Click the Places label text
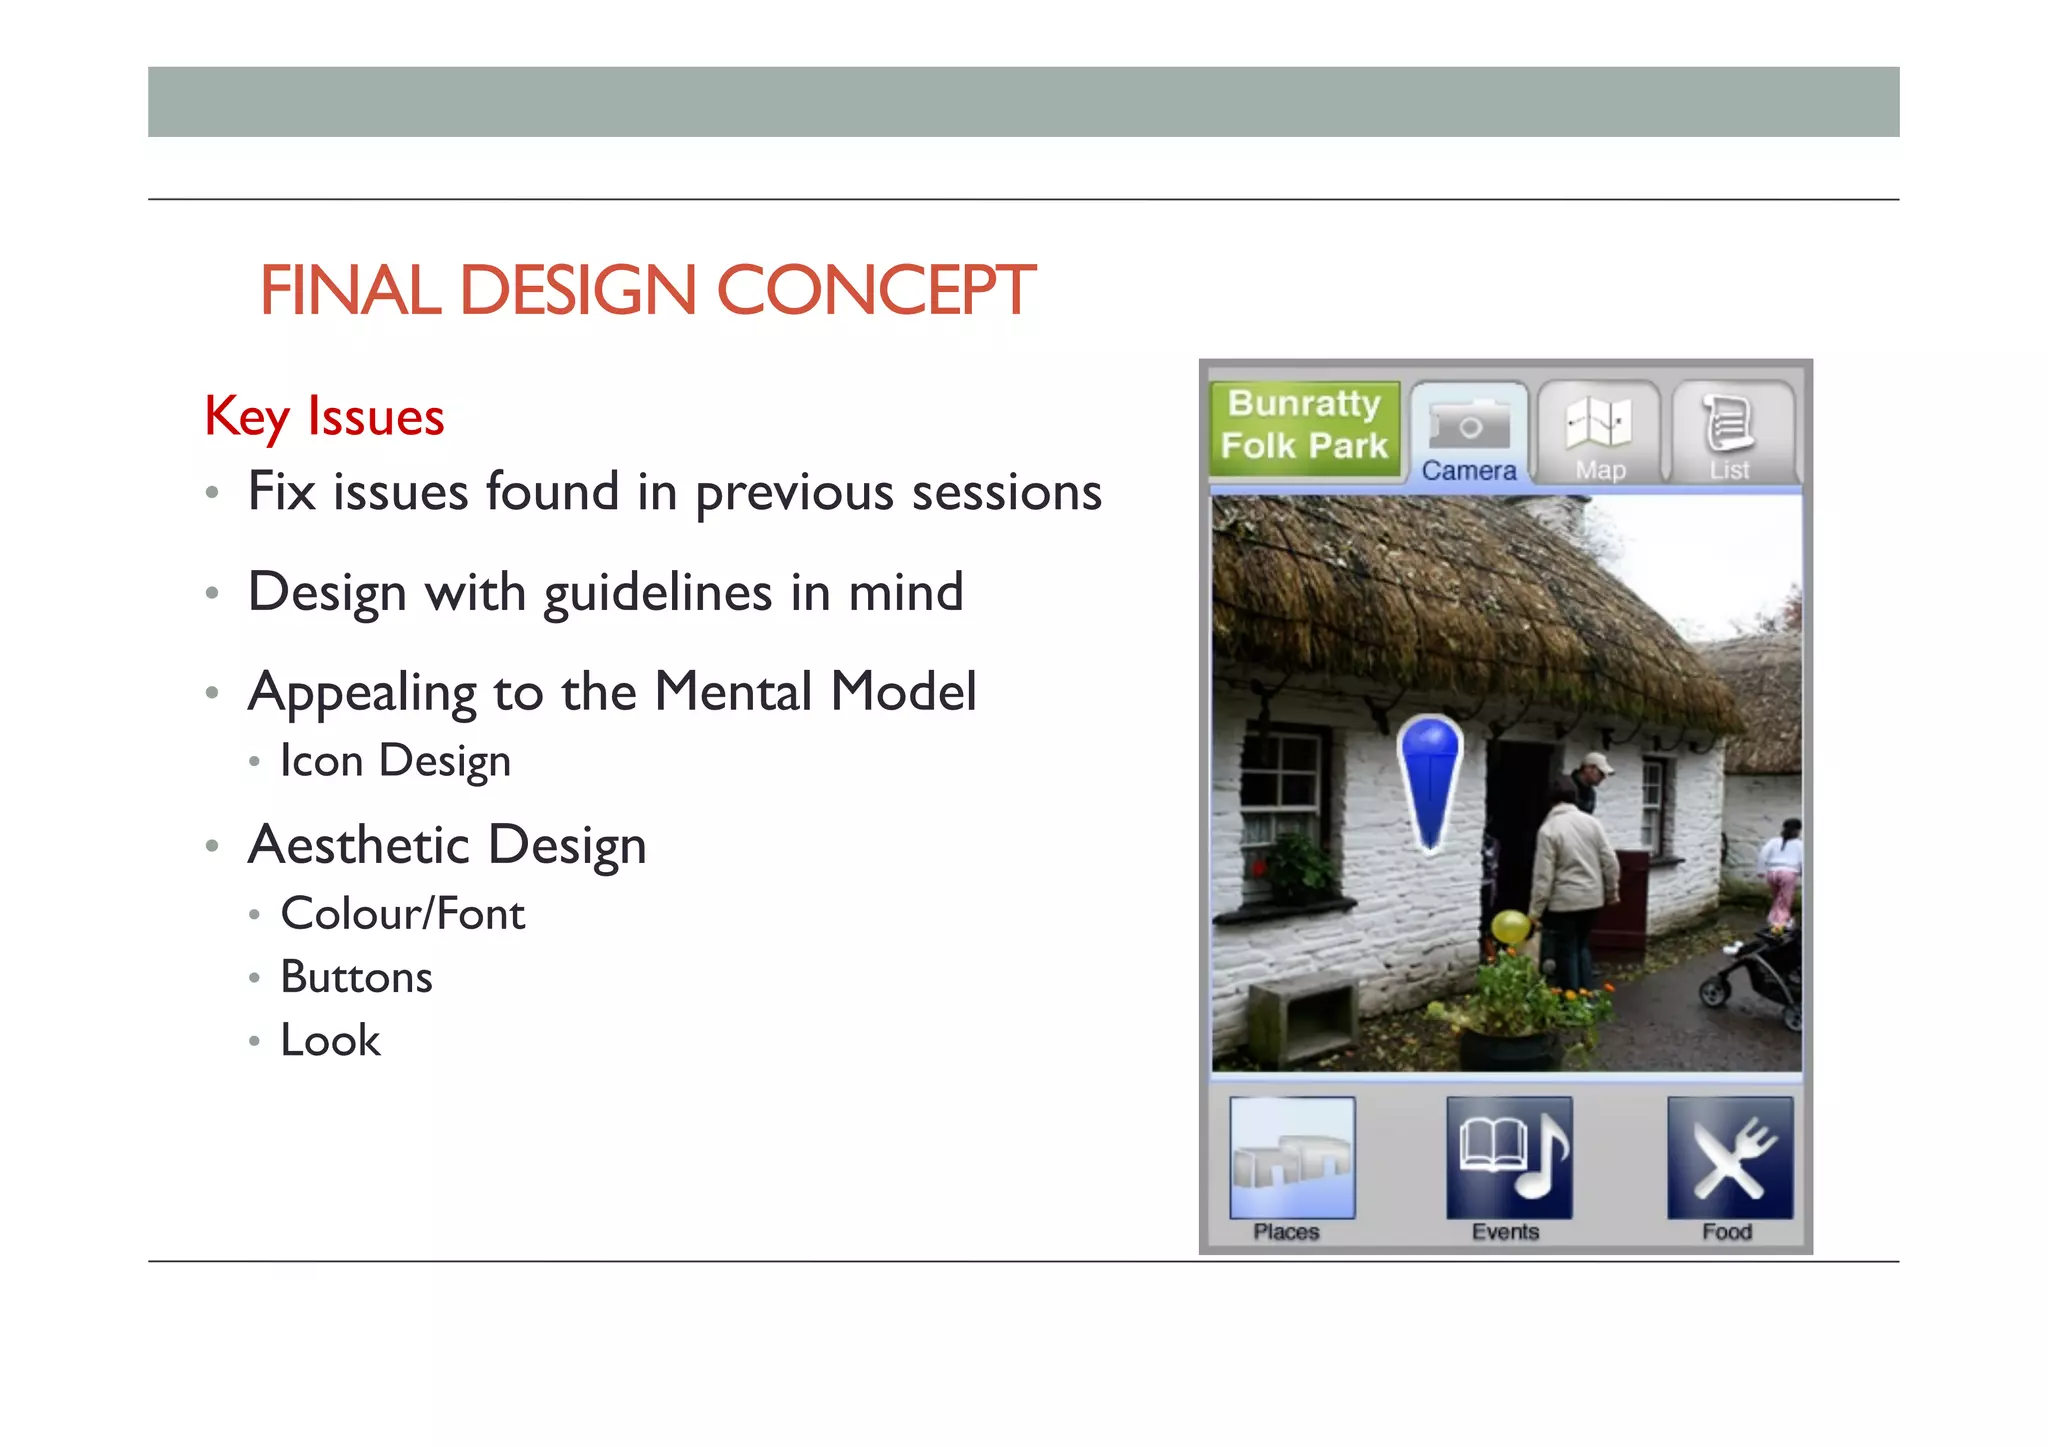 pyautogui.click(x=1287, y=1232)
